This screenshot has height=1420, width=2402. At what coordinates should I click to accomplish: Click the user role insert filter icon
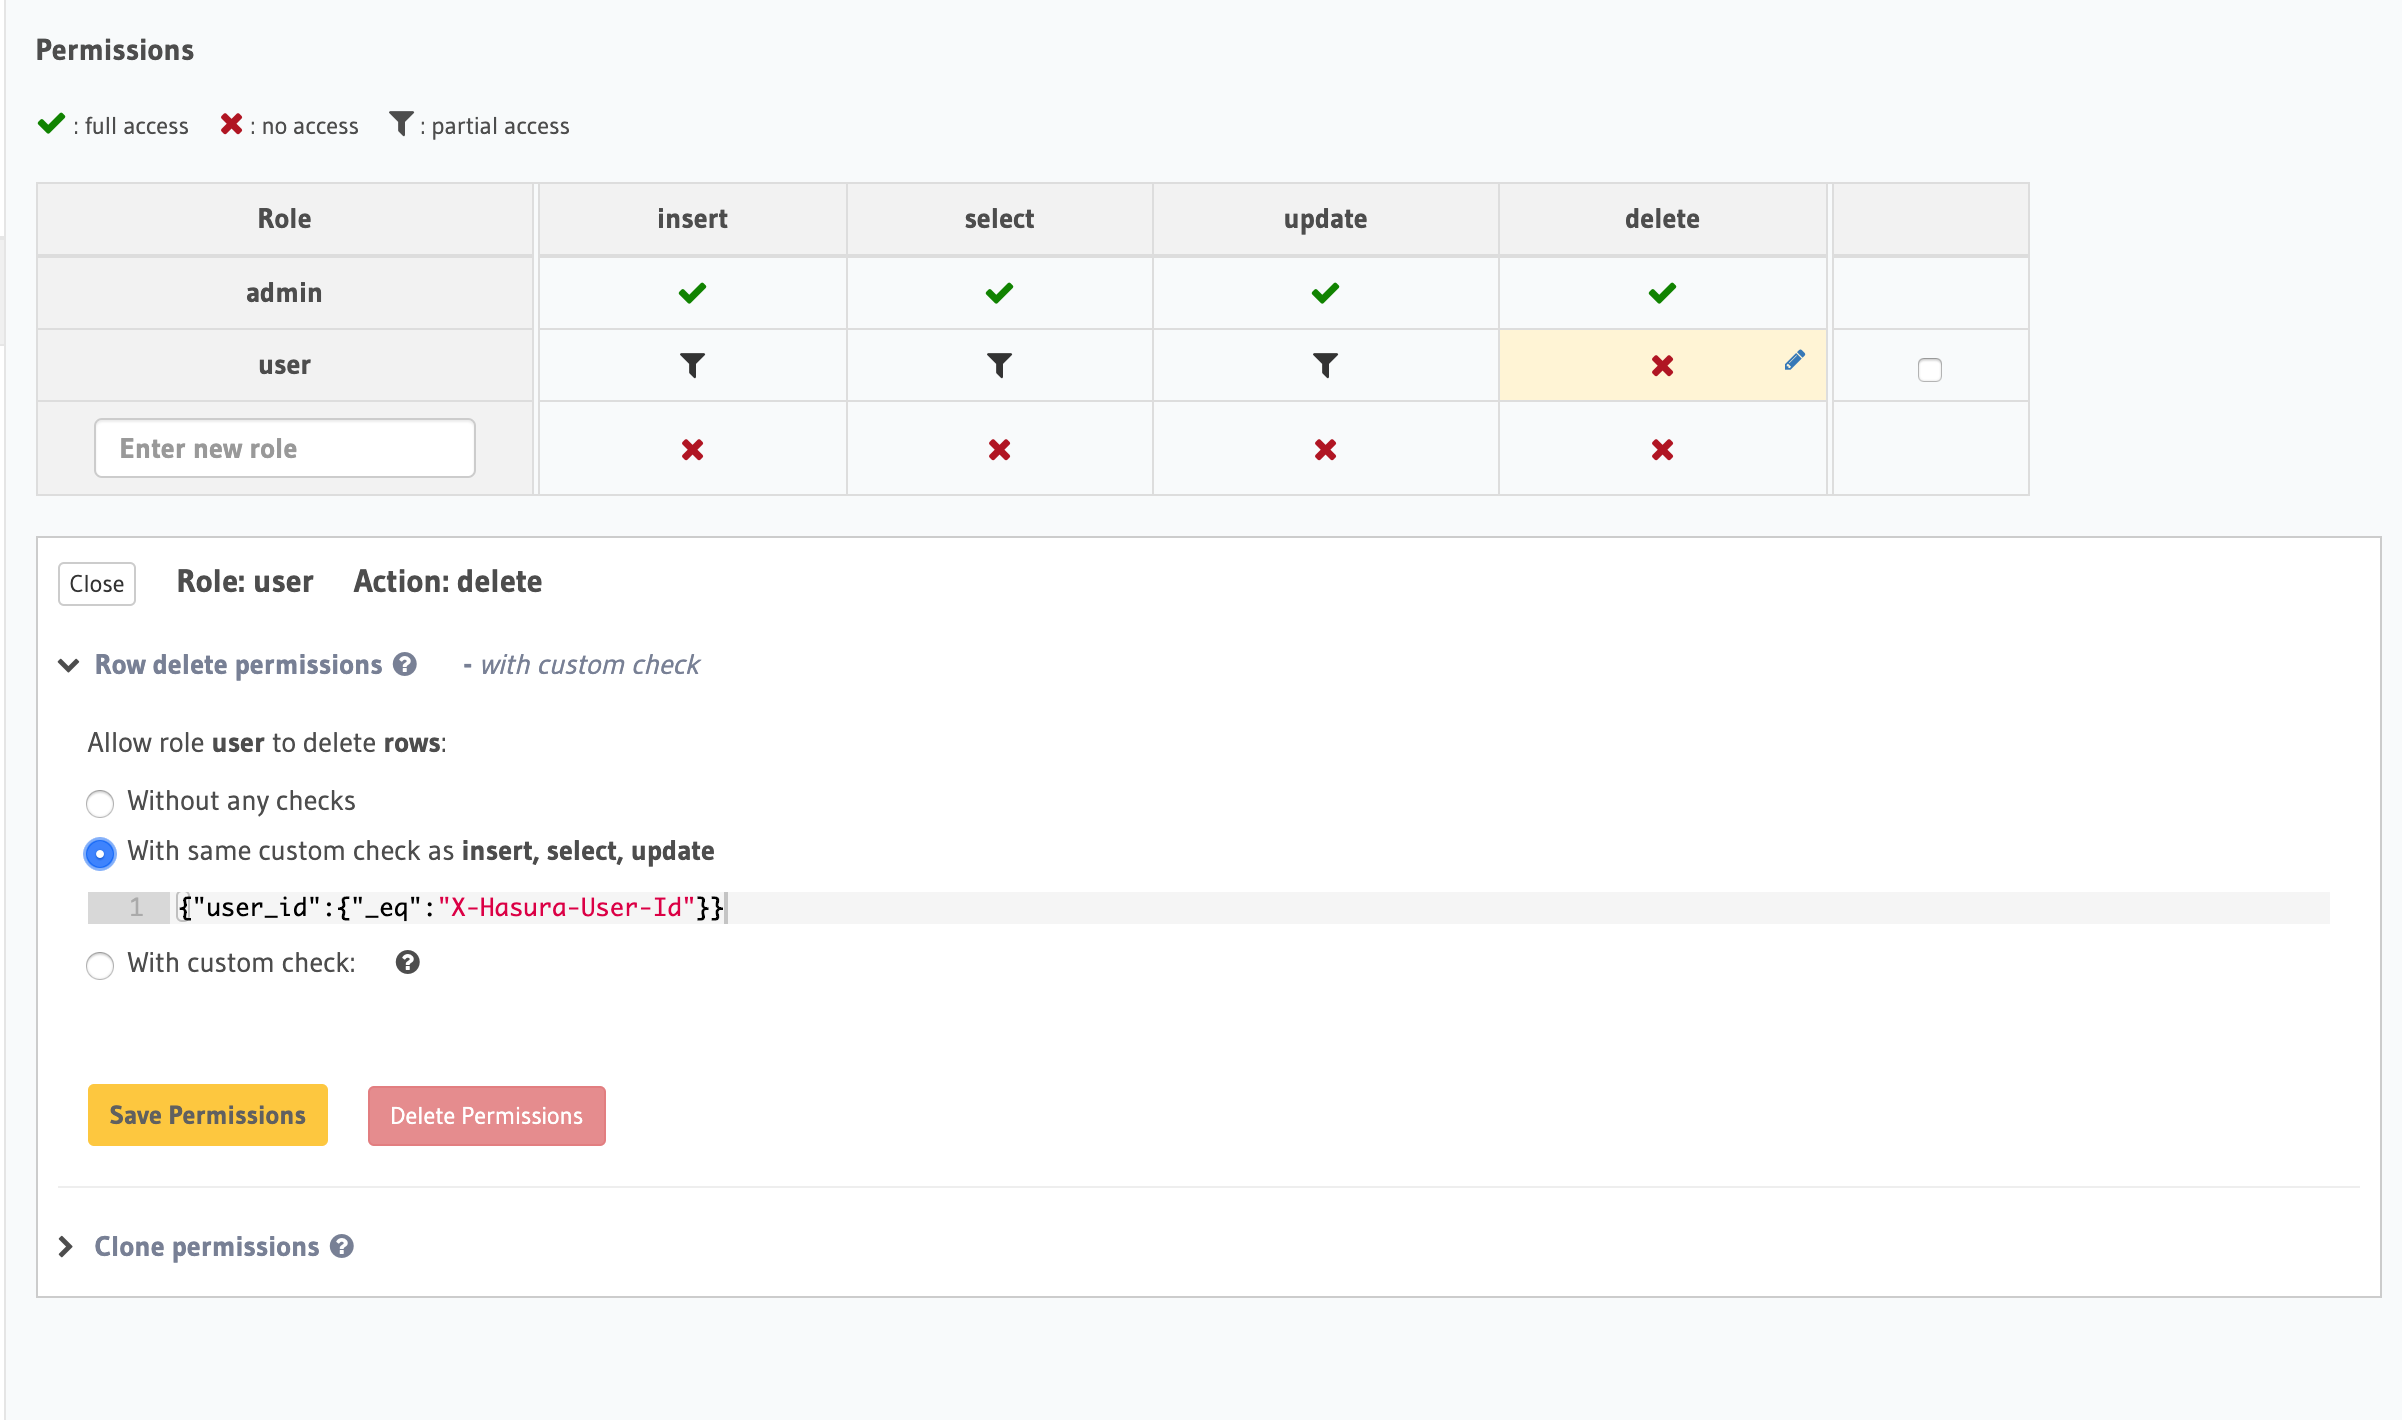point(692,365)
